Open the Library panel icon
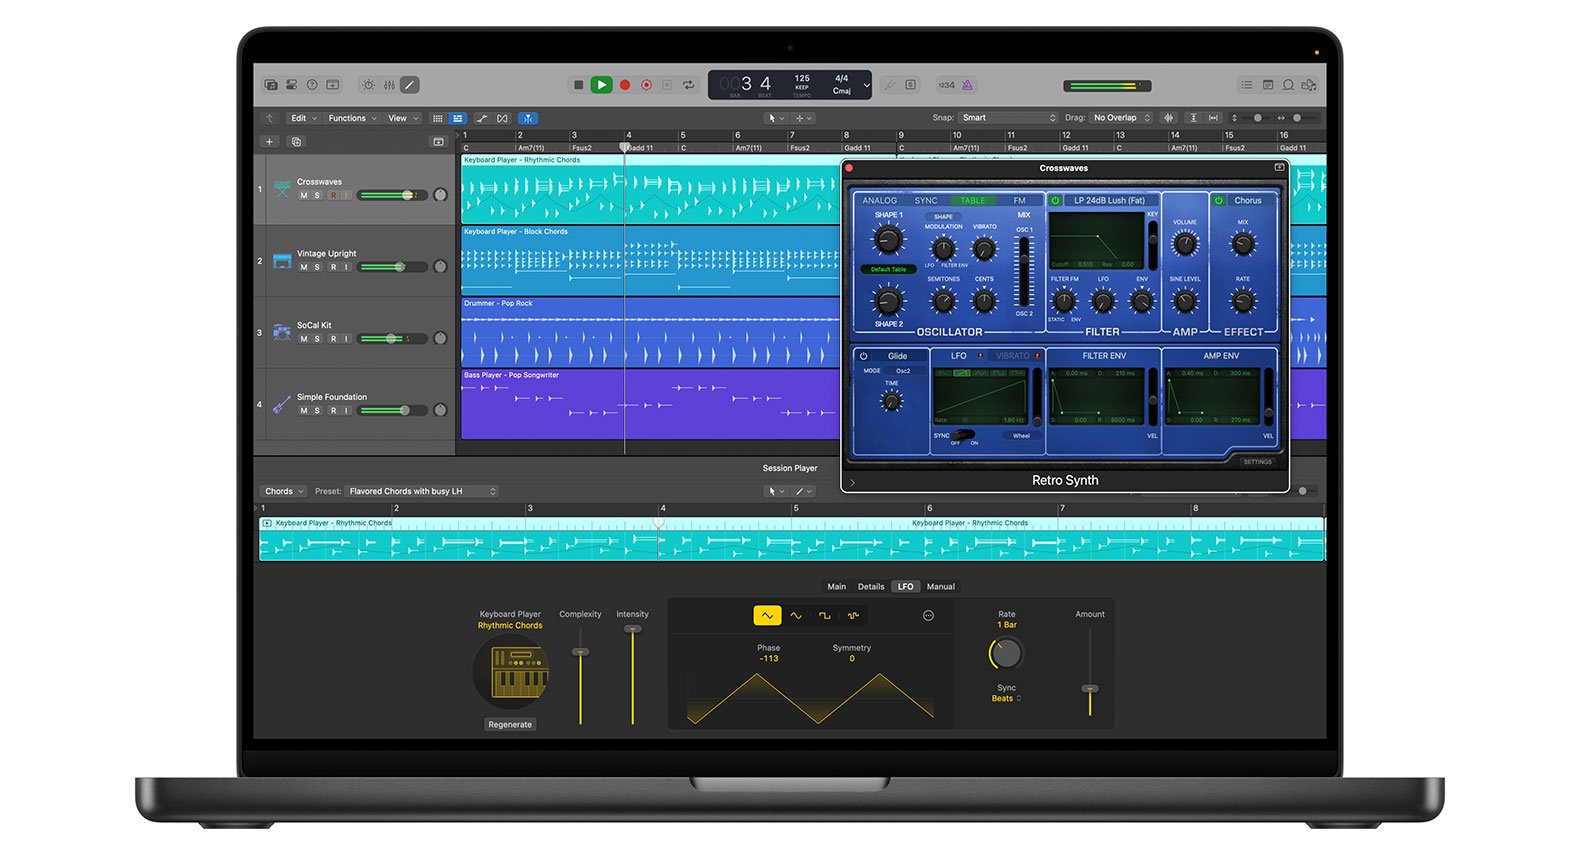The width and height of the screenshot is (1580, 855). pos(271,85)
